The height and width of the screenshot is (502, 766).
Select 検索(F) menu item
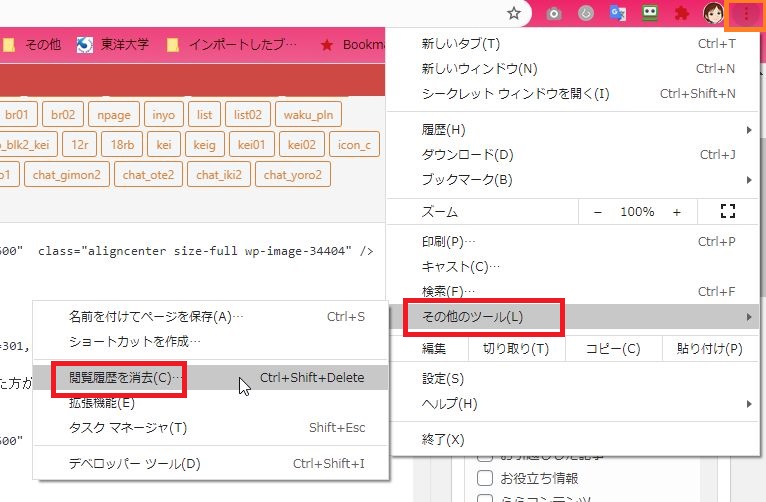(x=574, y=292)
